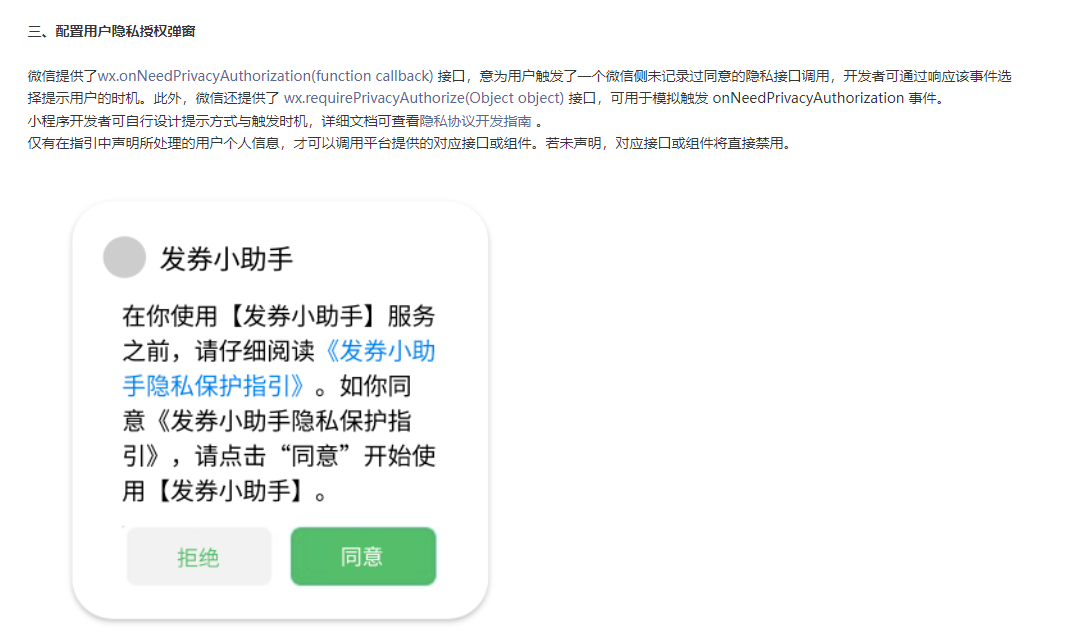Click the quoted "同意" word in popup text
The height and width of the screenshot is (633, 1092).
(x=315, y=456)
